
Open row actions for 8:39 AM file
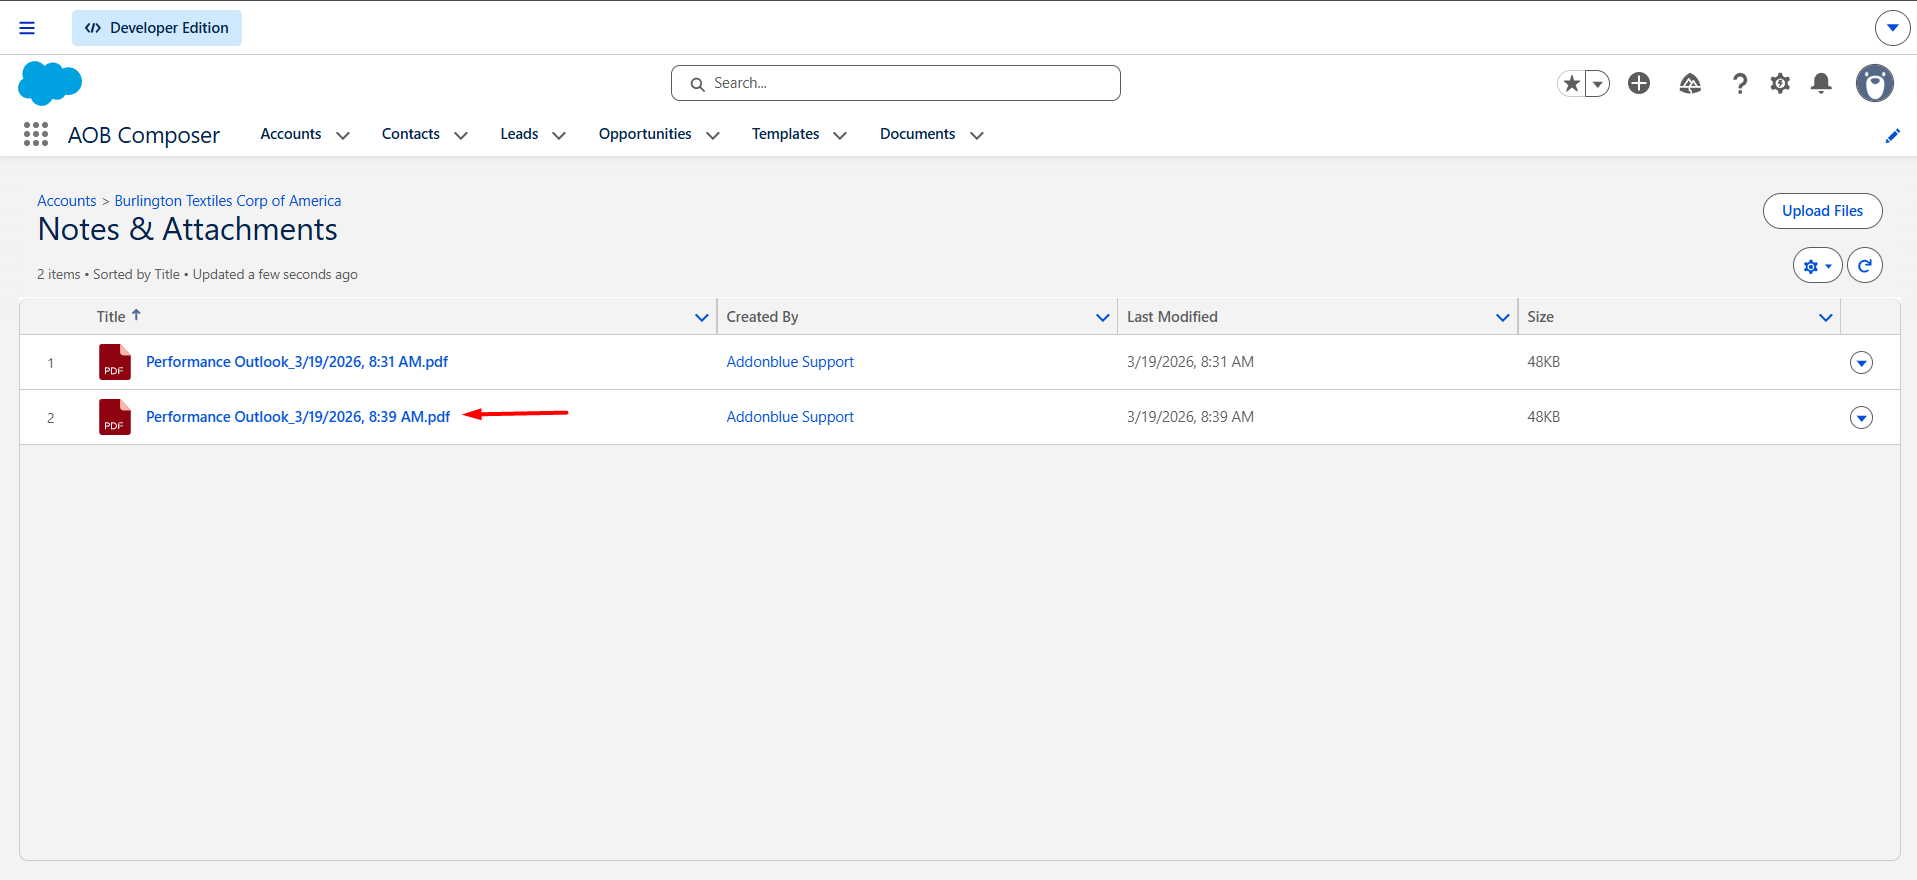pos(1861,417)
